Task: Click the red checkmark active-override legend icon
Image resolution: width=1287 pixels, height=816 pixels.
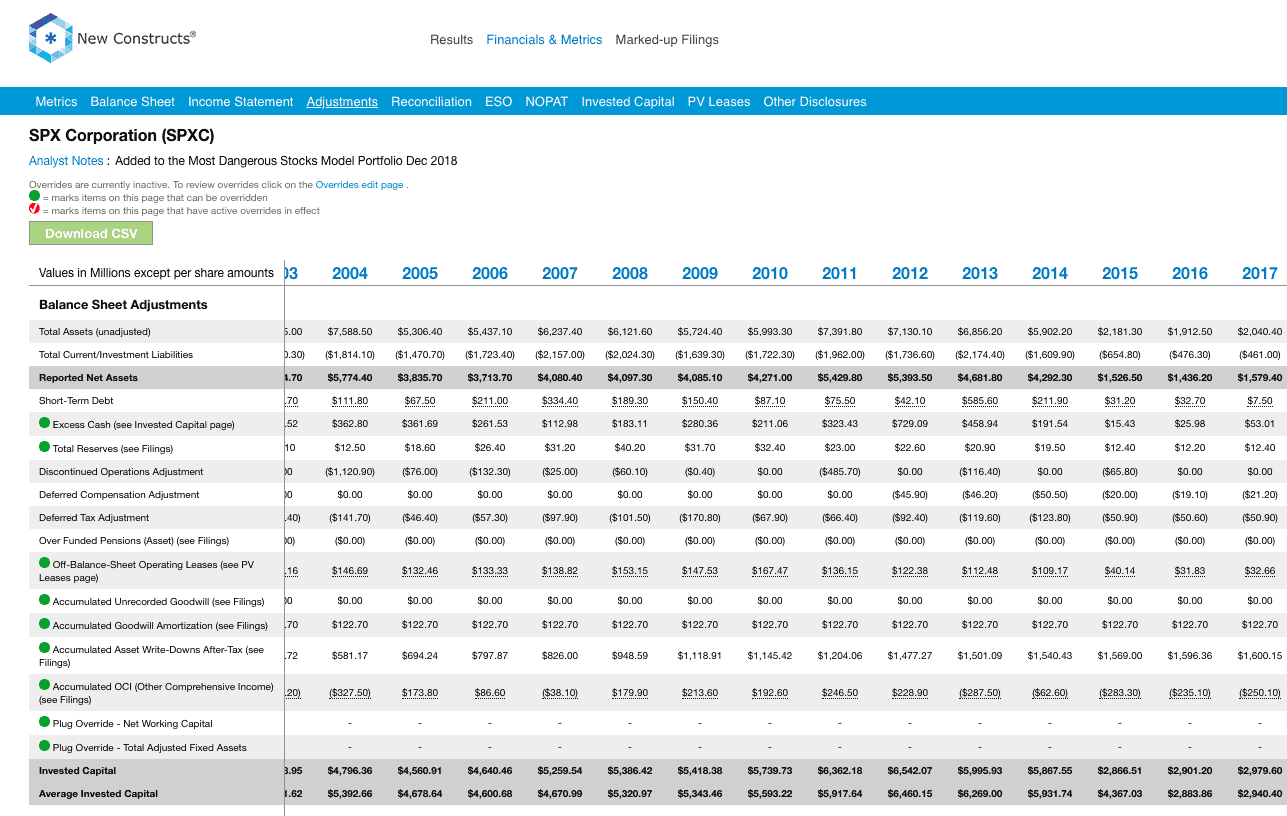Action: tap(35, 210)
